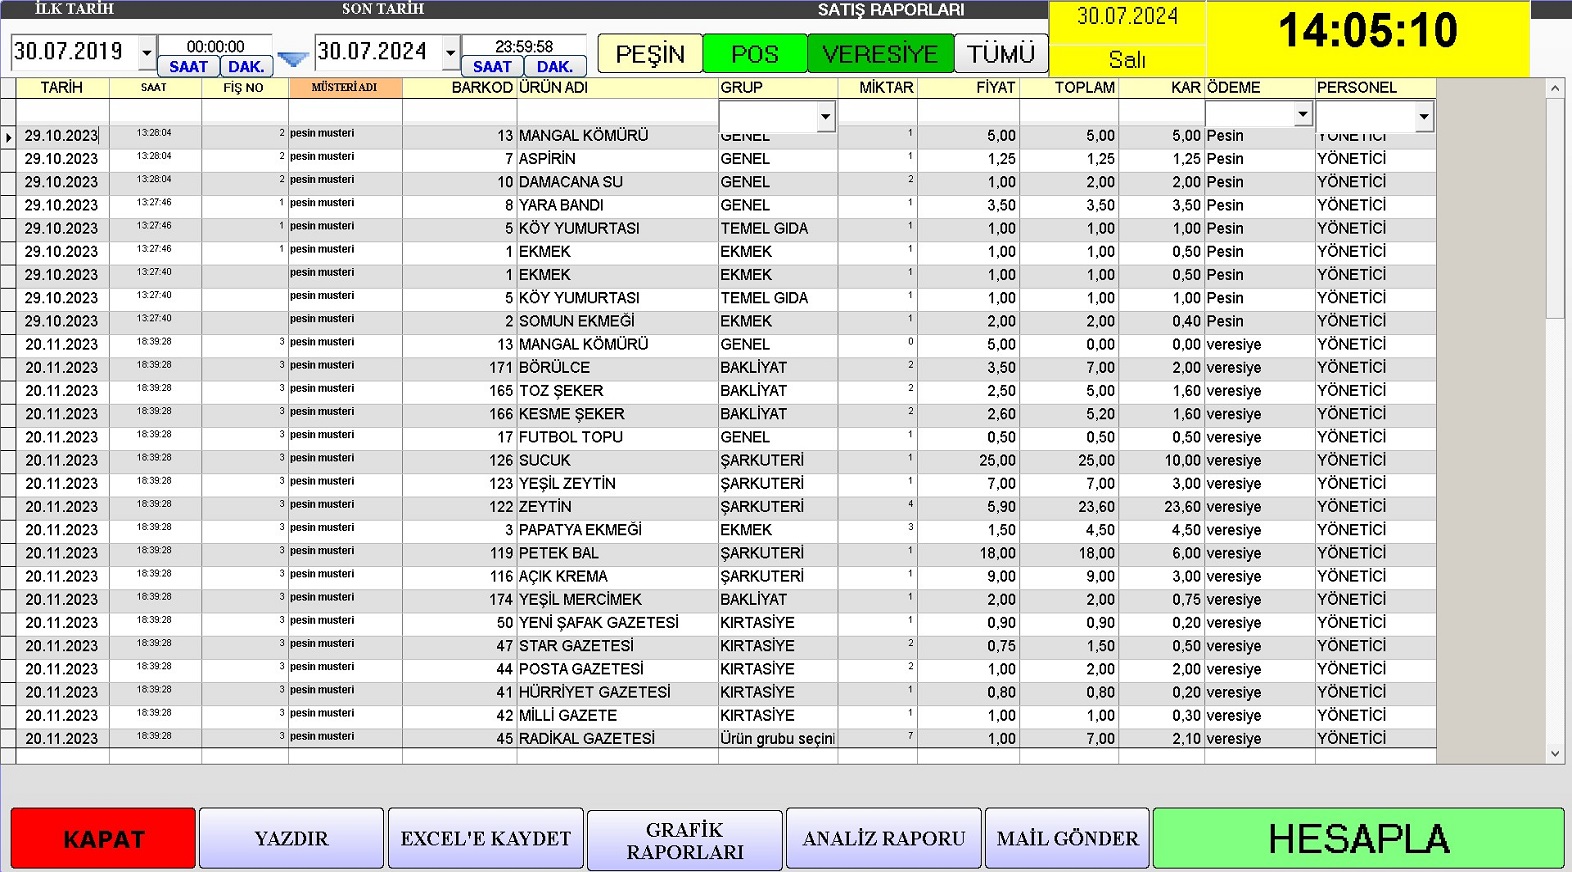Click the vertical scrollbar down arrow
This screenshot has height=872, width=1572.
[x=1554, y=754]
